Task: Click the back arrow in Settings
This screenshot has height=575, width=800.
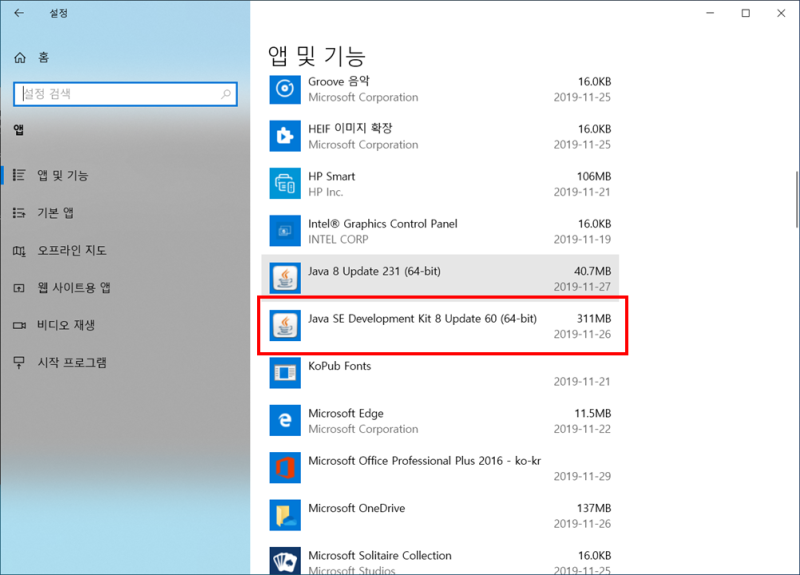Action: pyautogui.click(x=19, y=13)
